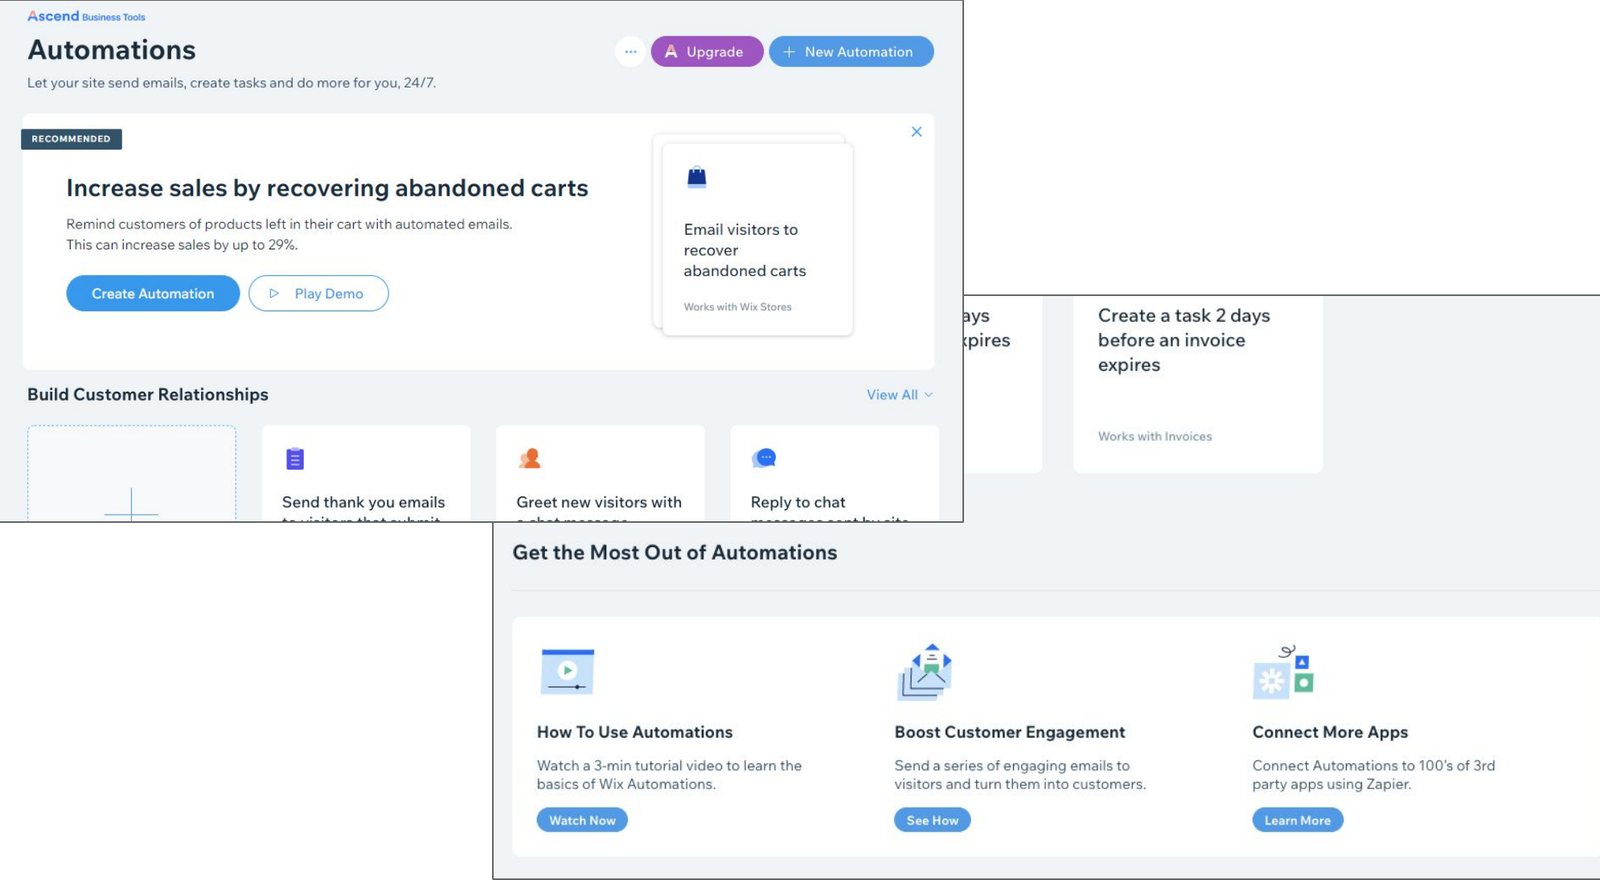Click the Works with Wix Stores label

click(x=737, y=307)
